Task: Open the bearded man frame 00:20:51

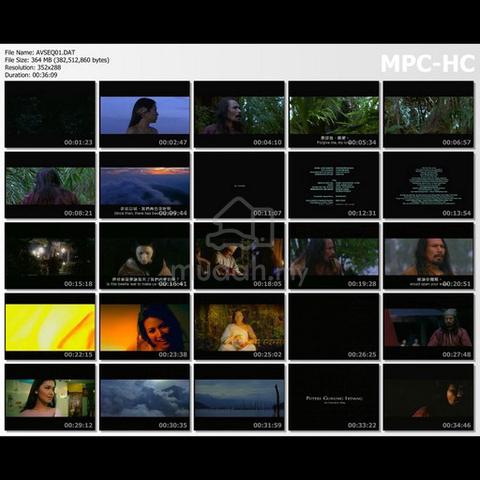Action: click(x=429, y=256)
